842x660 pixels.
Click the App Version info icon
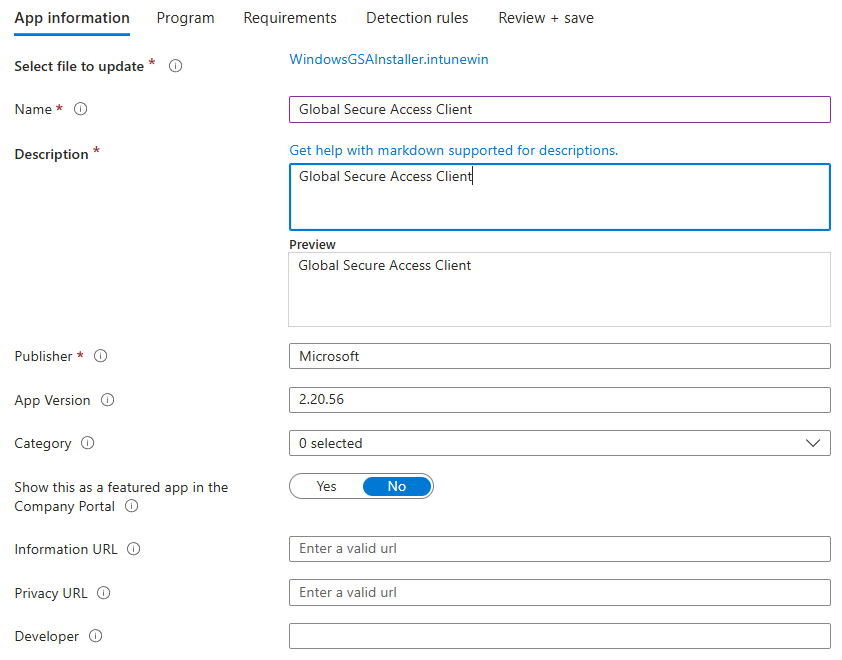tap(108, 400)
